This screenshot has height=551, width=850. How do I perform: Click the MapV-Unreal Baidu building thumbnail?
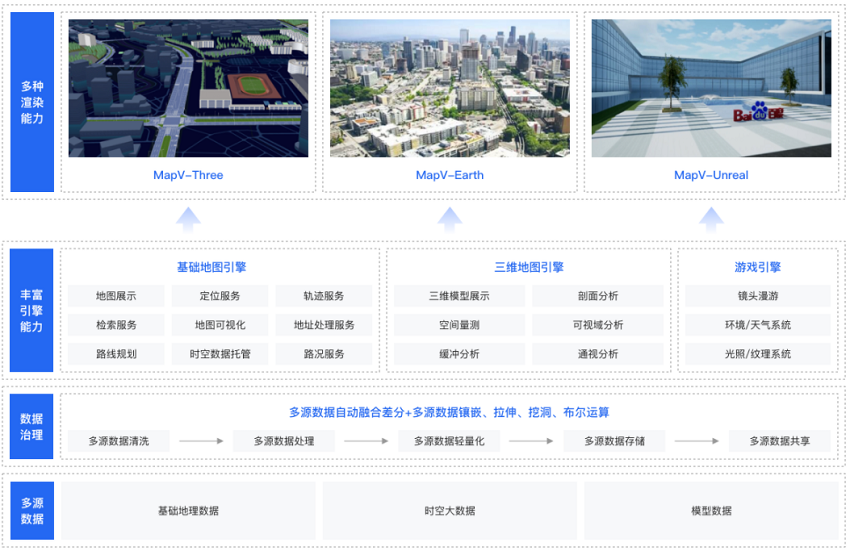(711, 88)
